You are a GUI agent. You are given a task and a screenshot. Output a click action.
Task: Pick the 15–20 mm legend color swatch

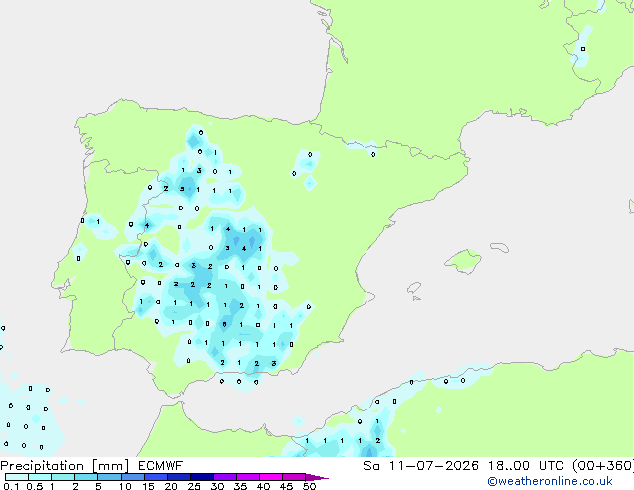click(x=156, y=477)
